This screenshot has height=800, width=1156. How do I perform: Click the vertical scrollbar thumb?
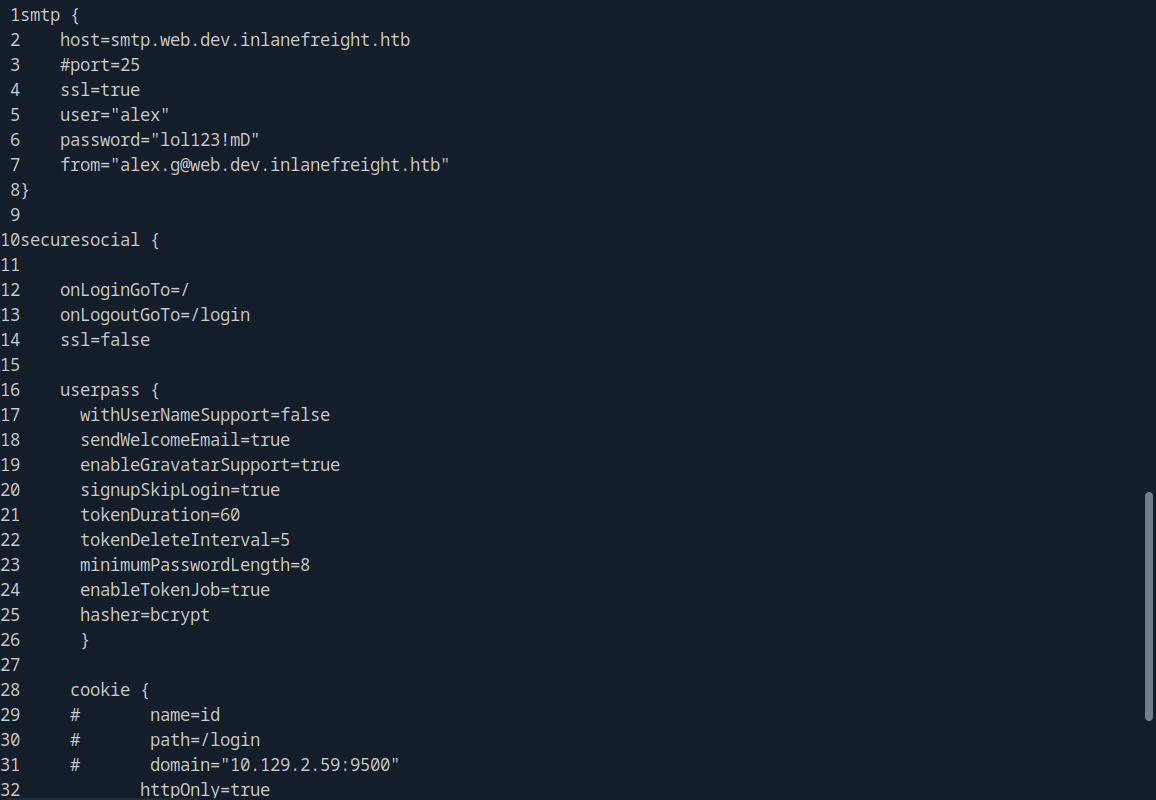coord(1148,605)
